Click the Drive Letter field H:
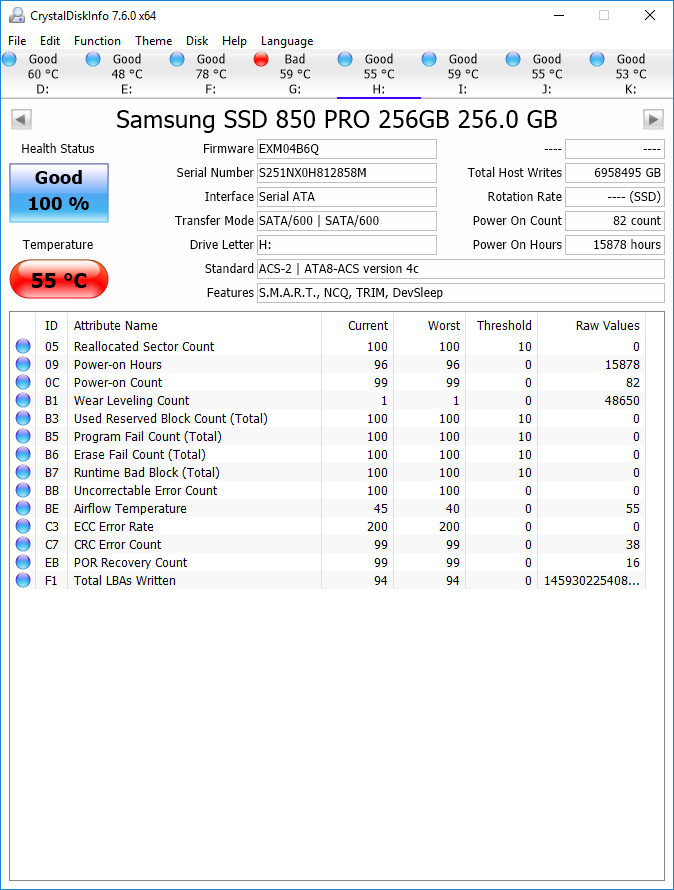Image resolution: width=674 pixels, height=890 pixels. 347,245
